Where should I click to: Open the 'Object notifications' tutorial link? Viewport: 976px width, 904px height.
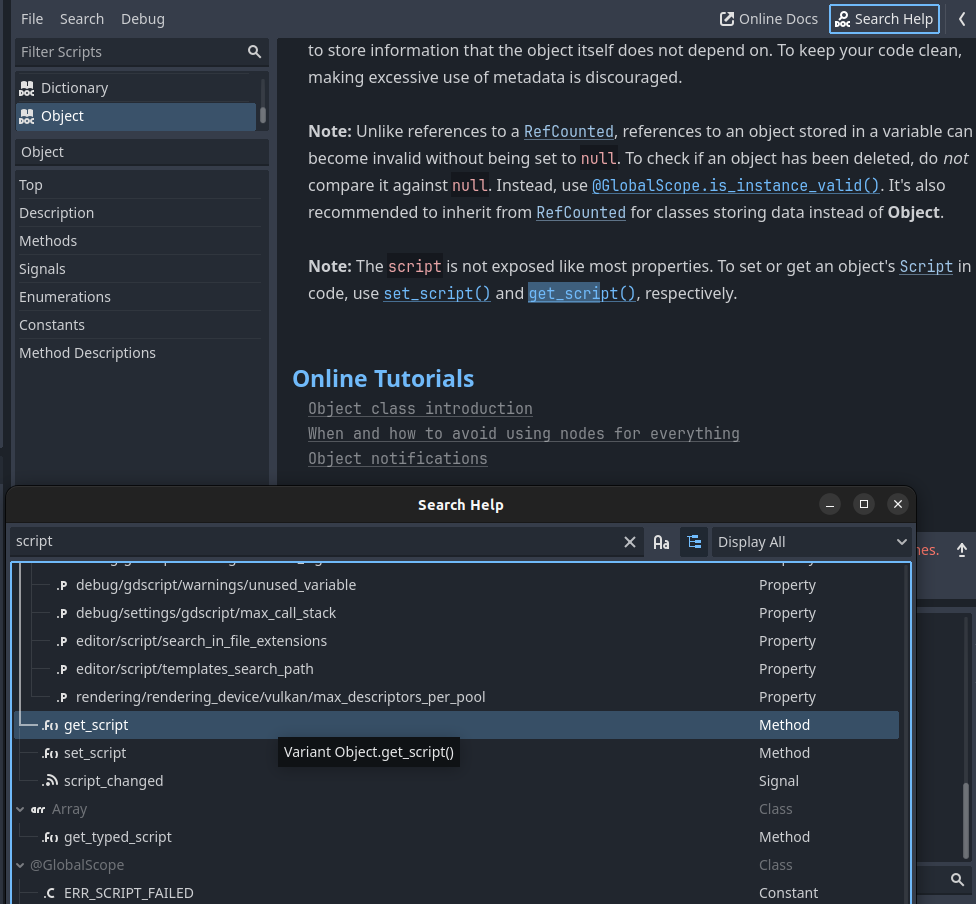(397, 458)
